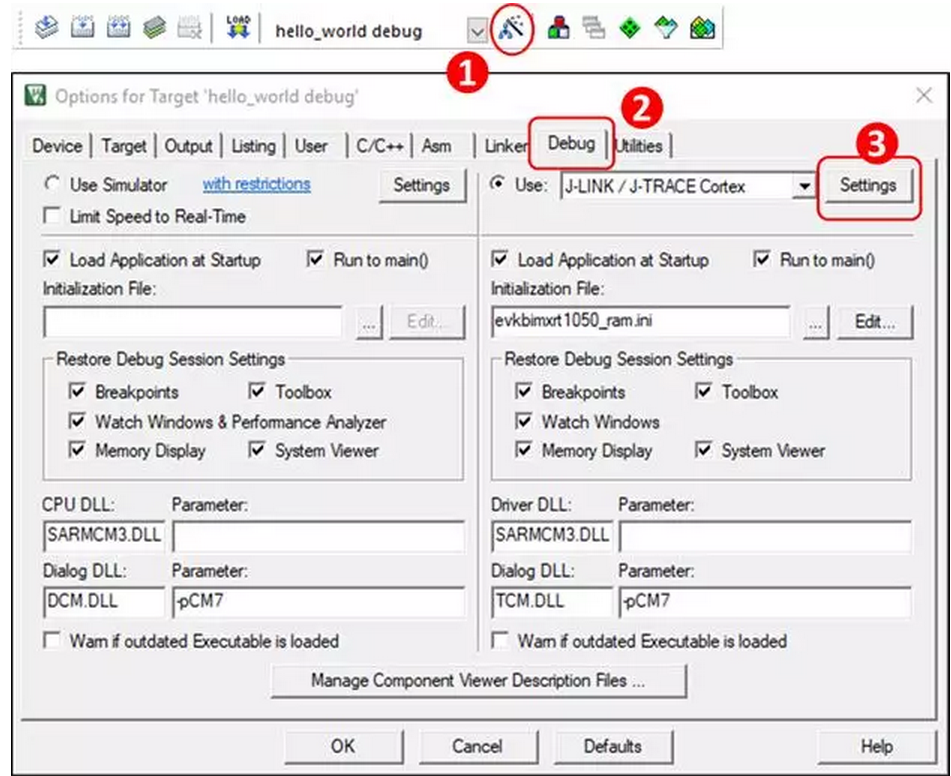Click the Manage Multi-Project Workspace icon
This screenshot has width=951, height=776.
[x=593, y=28]
